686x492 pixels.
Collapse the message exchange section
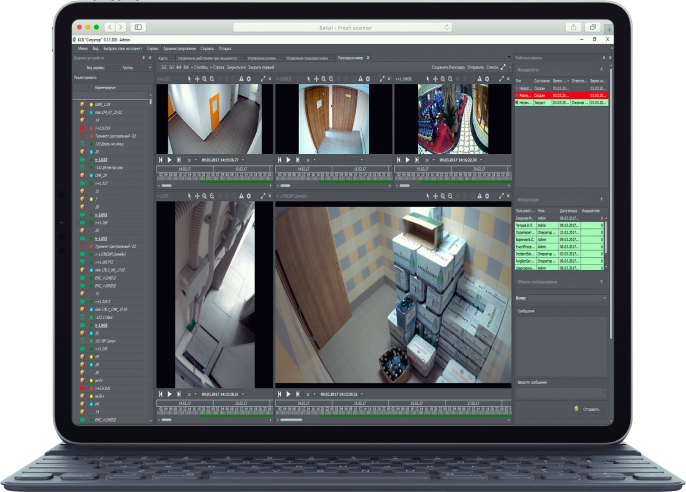pos(601,282)
